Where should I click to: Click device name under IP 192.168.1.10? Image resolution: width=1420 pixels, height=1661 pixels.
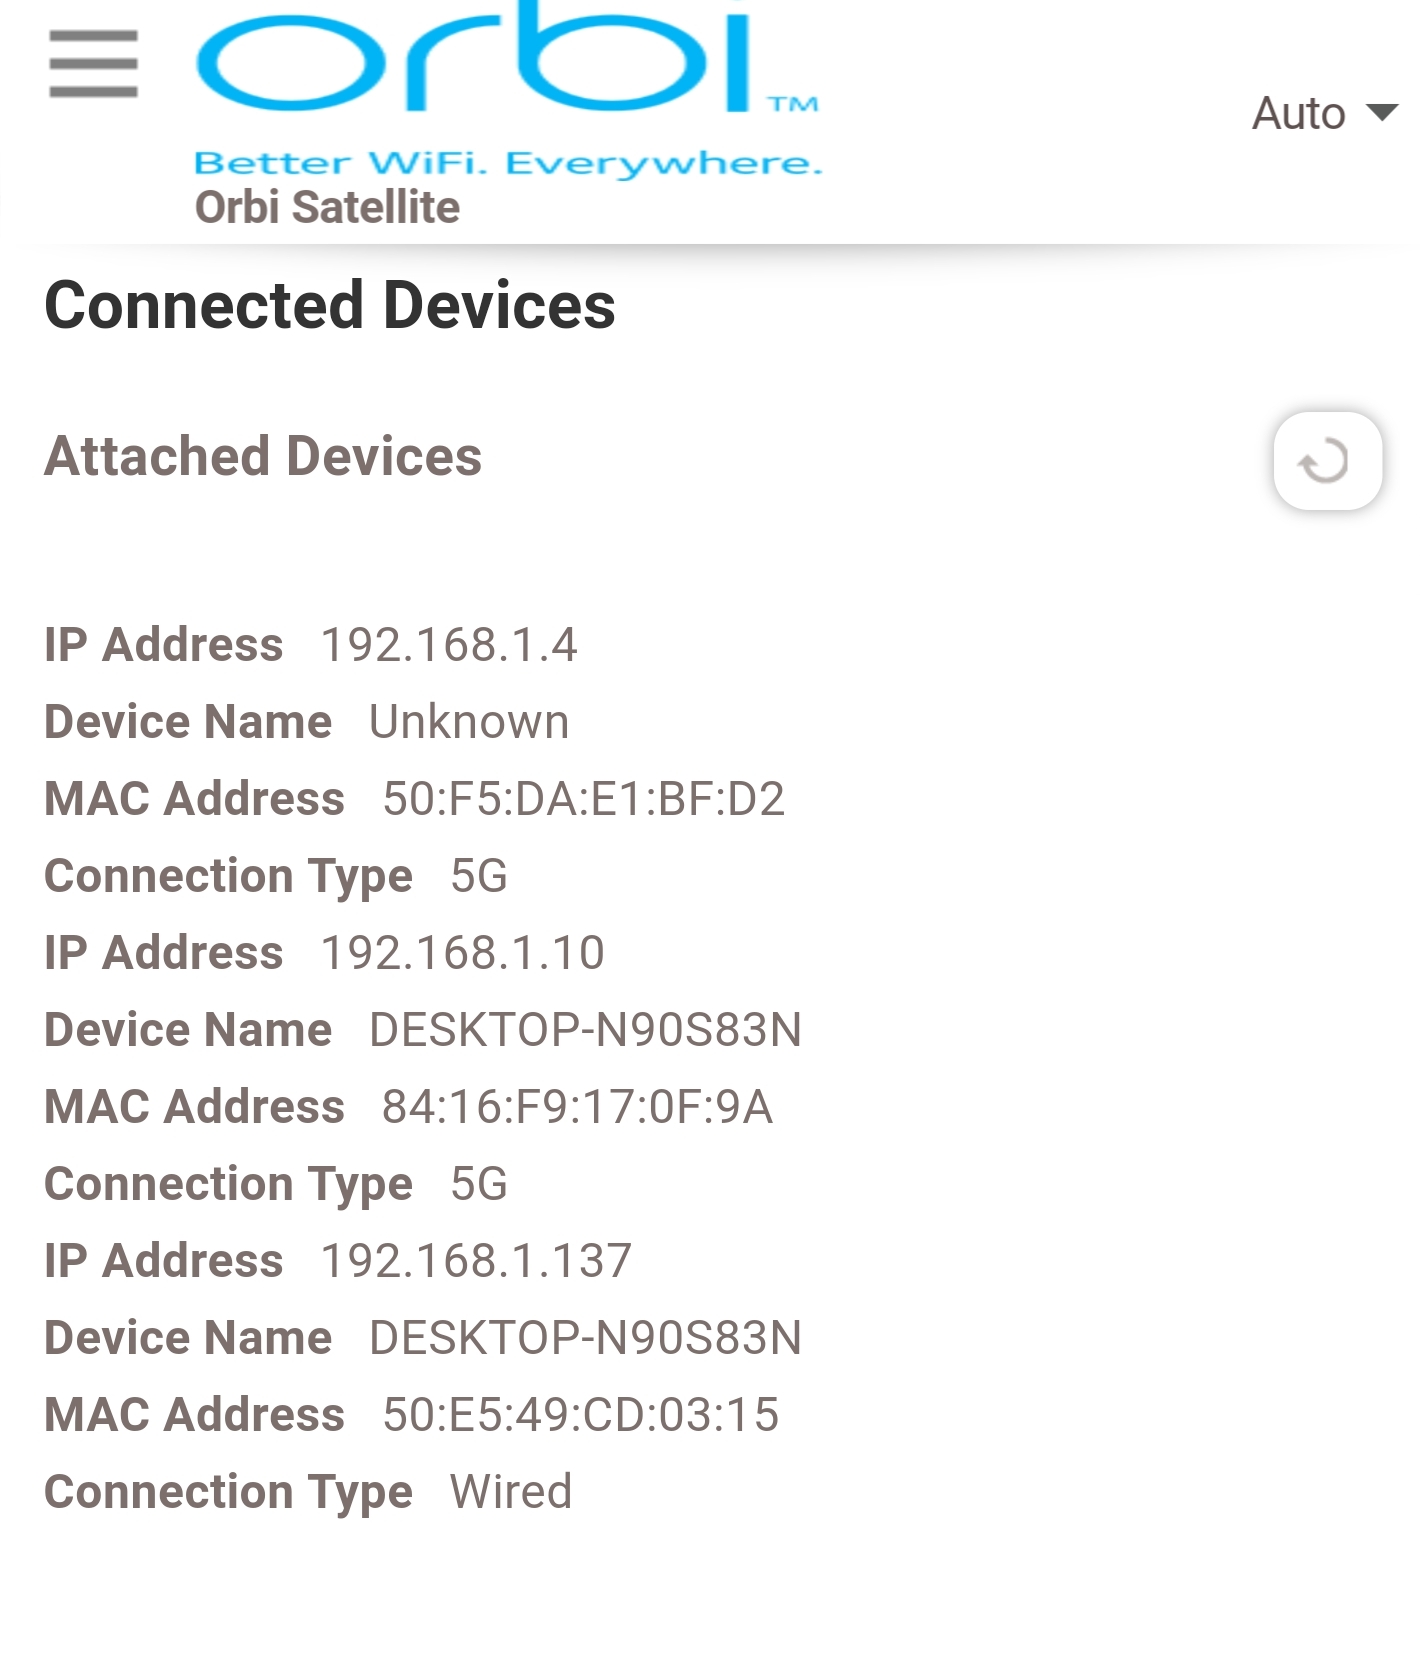(585, 1030)
